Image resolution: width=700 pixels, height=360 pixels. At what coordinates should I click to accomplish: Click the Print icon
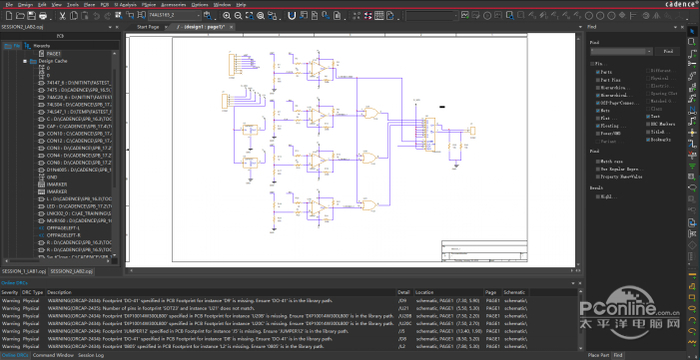click(43, 16)
